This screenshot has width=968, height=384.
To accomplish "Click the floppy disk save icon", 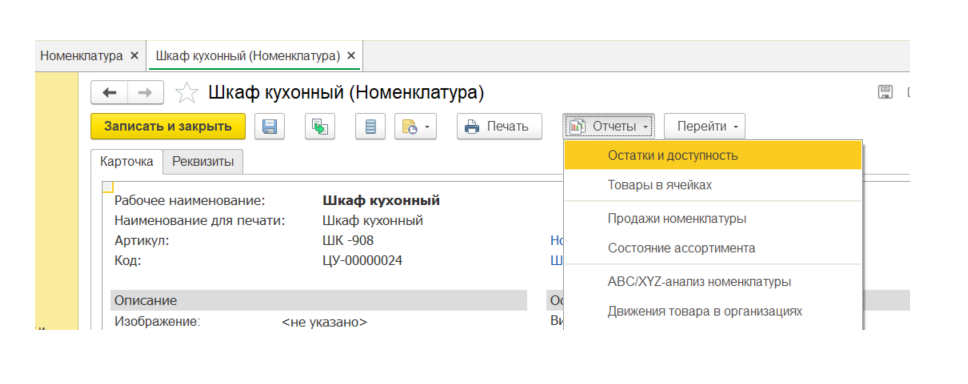I will click(x=270, y=127).
